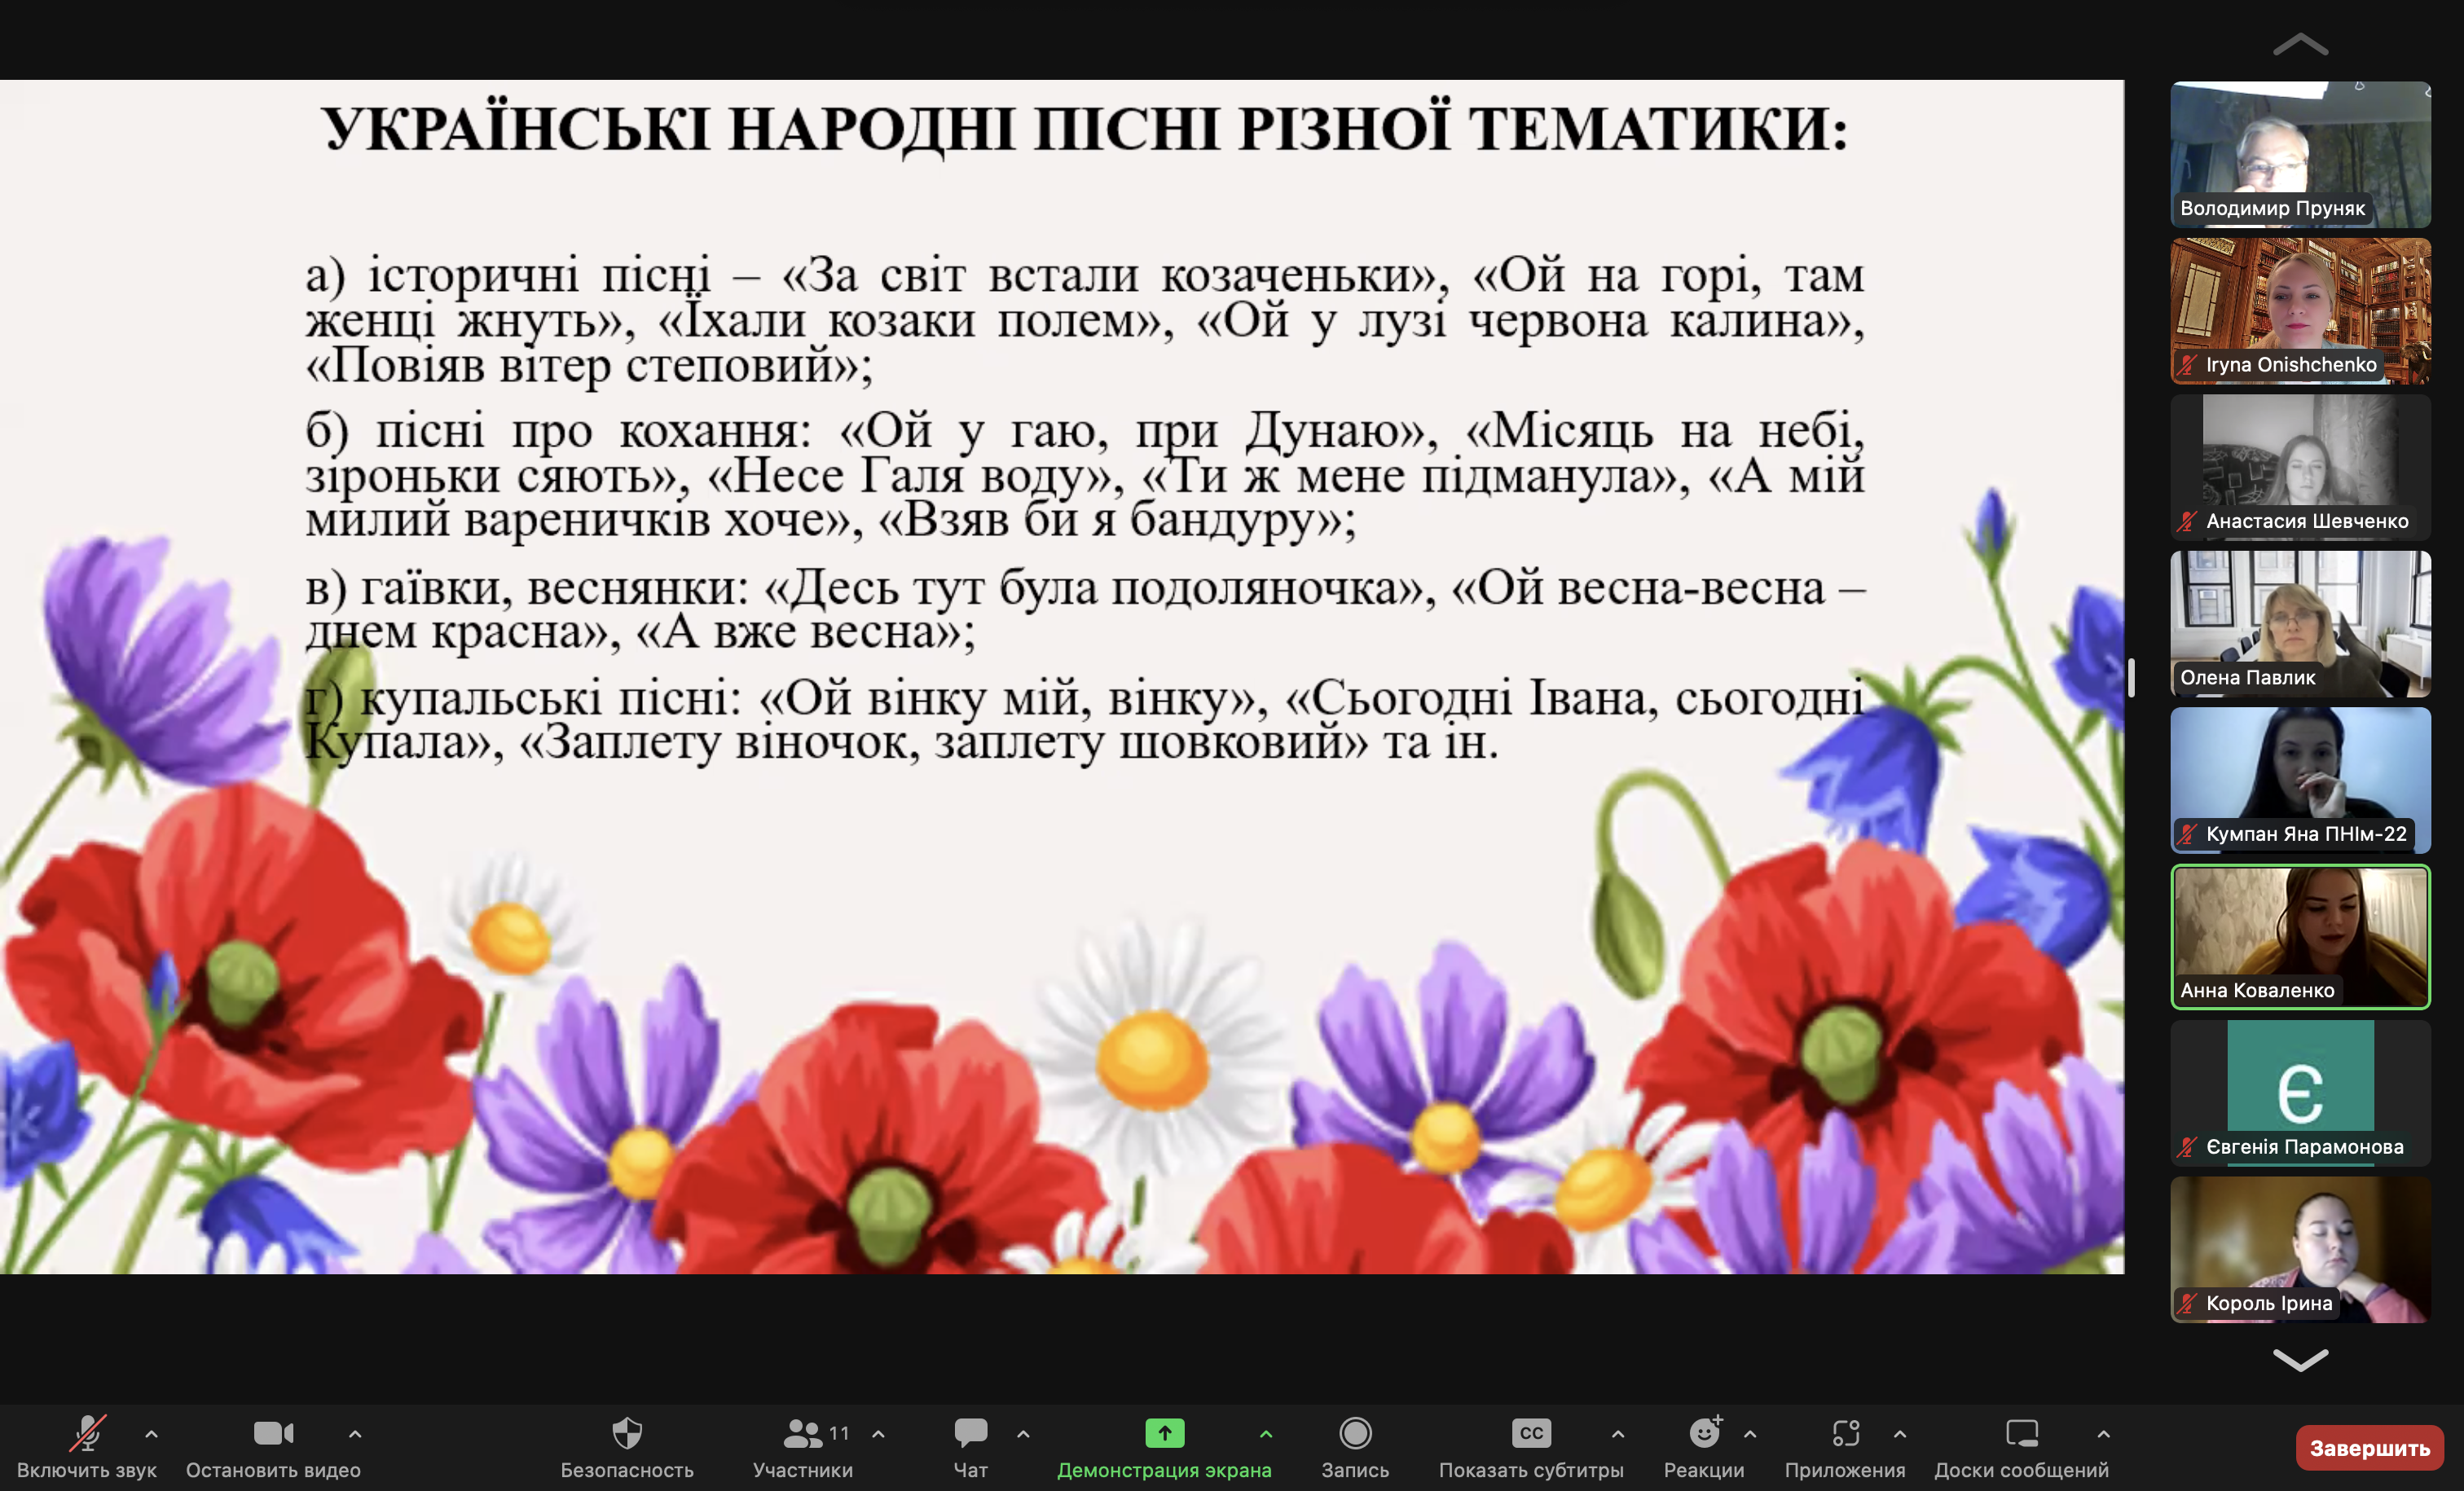
Task: Select Анастасия Шевченко video thumbnail
Action: pyautogui.click(x=2300, y=467)
